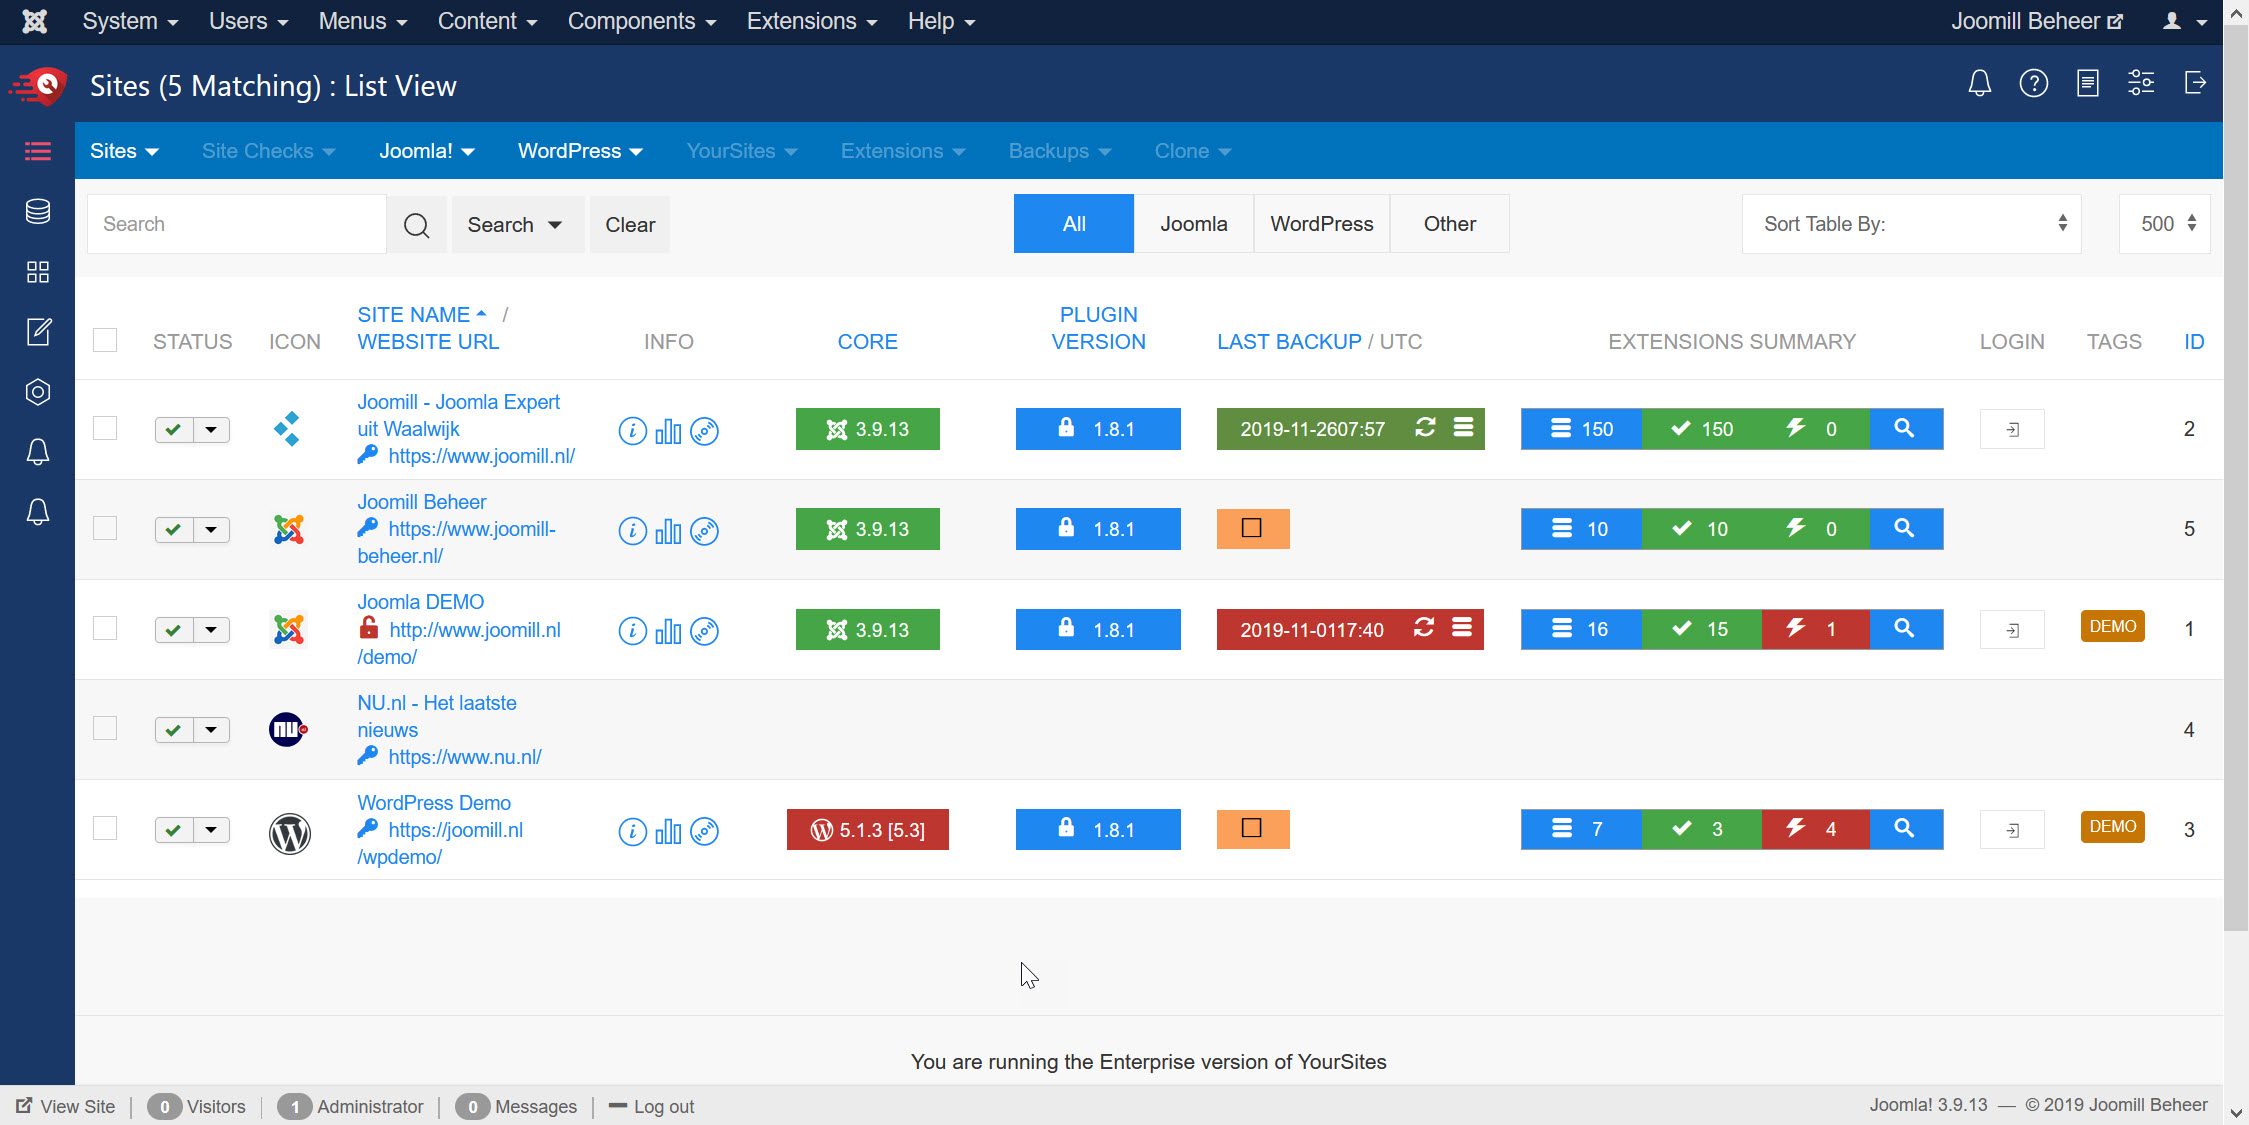Click the red core version 5.1.3 badge
Viewport: 2249px width, 1125px height.
coord(867,830)
